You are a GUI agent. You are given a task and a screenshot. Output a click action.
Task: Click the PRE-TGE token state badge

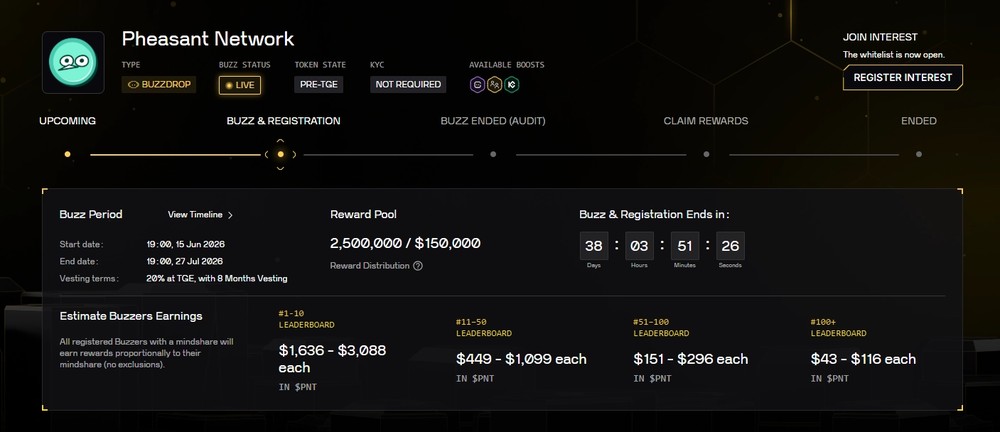click(319, 84)
